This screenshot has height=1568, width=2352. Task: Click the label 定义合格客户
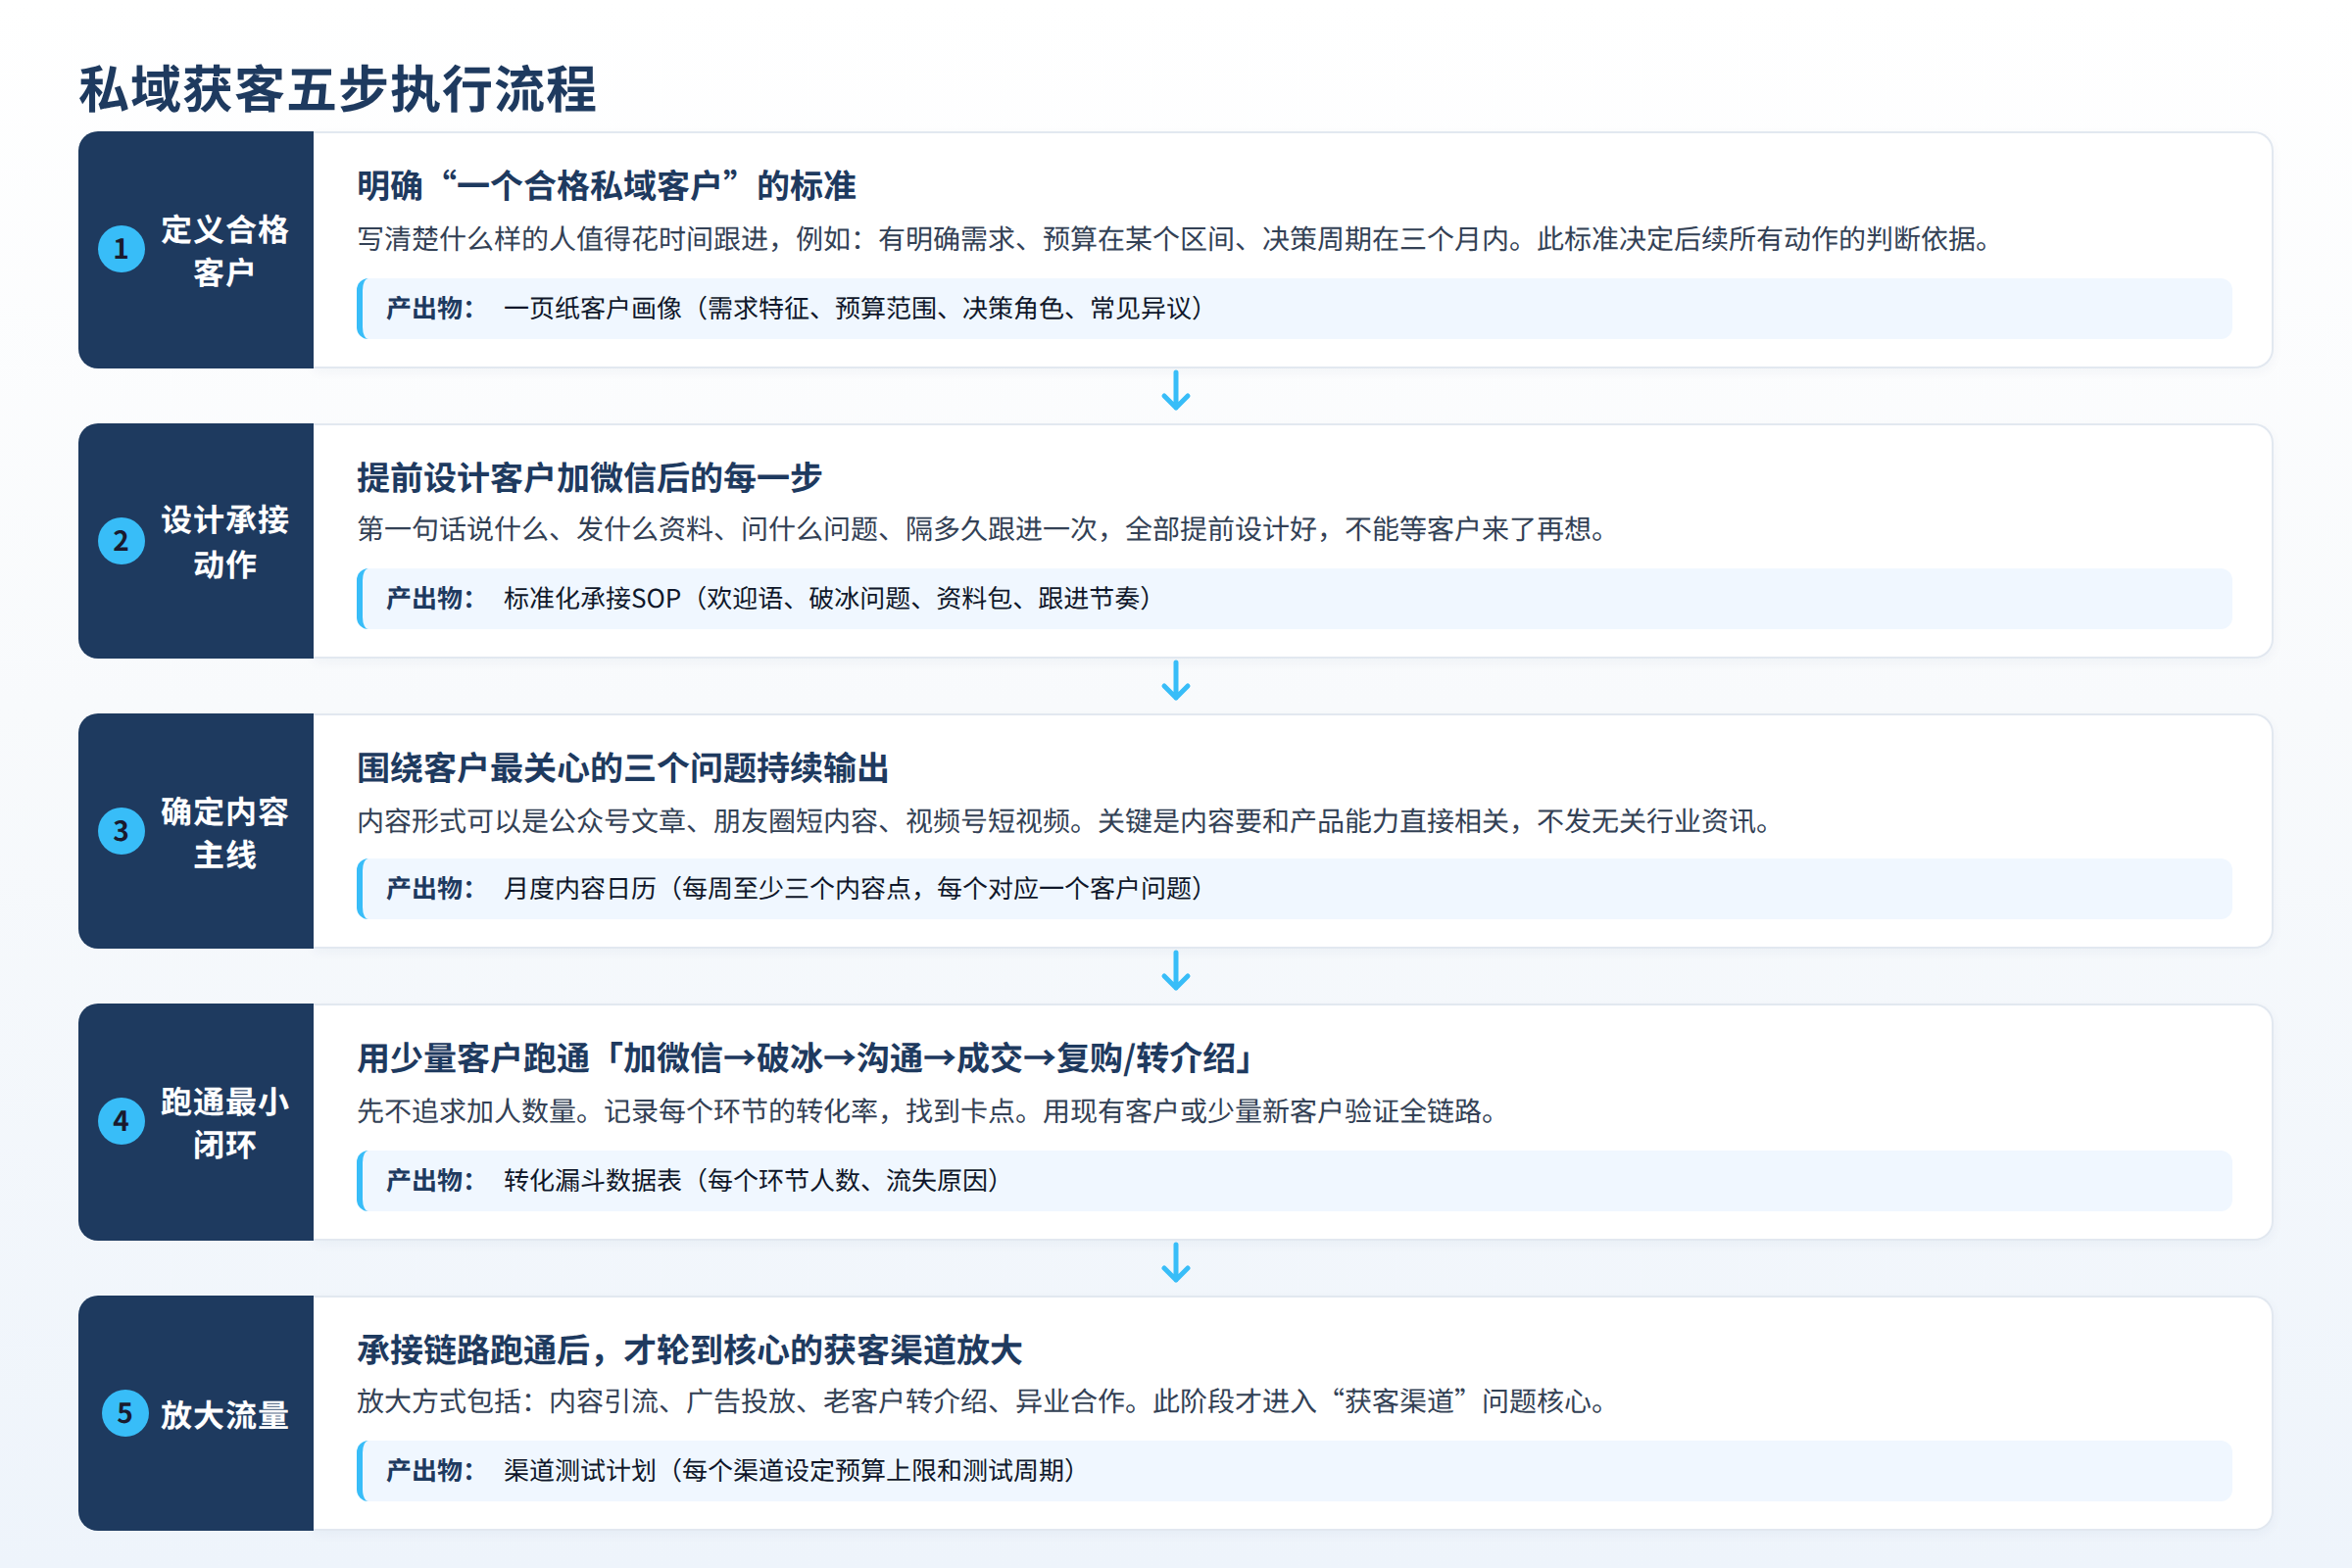pos(225,250)
